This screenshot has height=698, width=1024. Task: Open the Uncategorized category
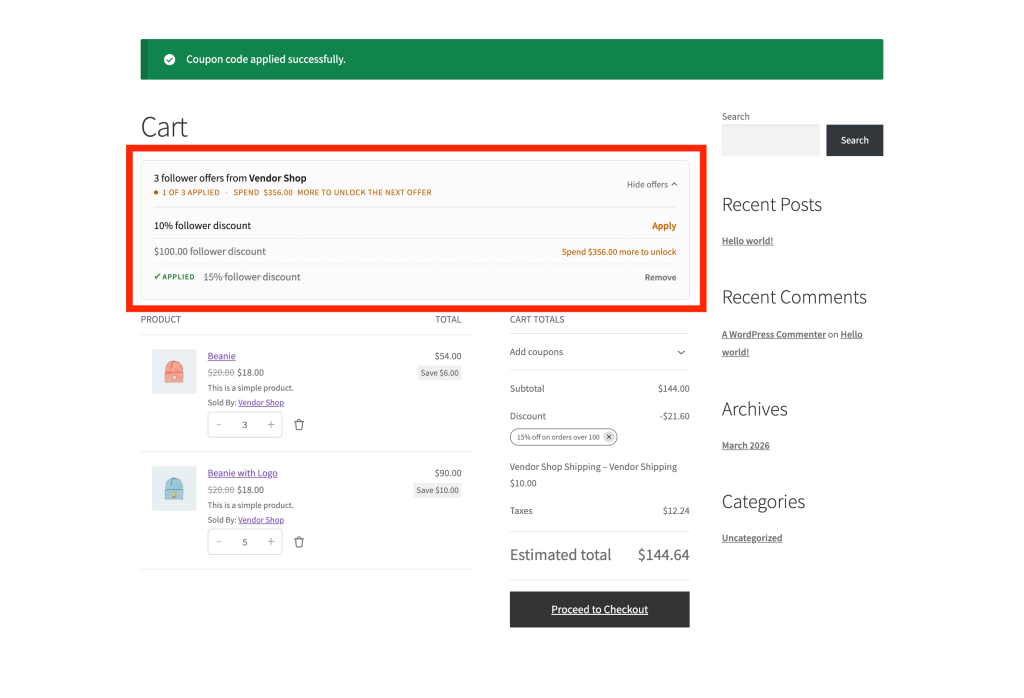tap(752, 538)
